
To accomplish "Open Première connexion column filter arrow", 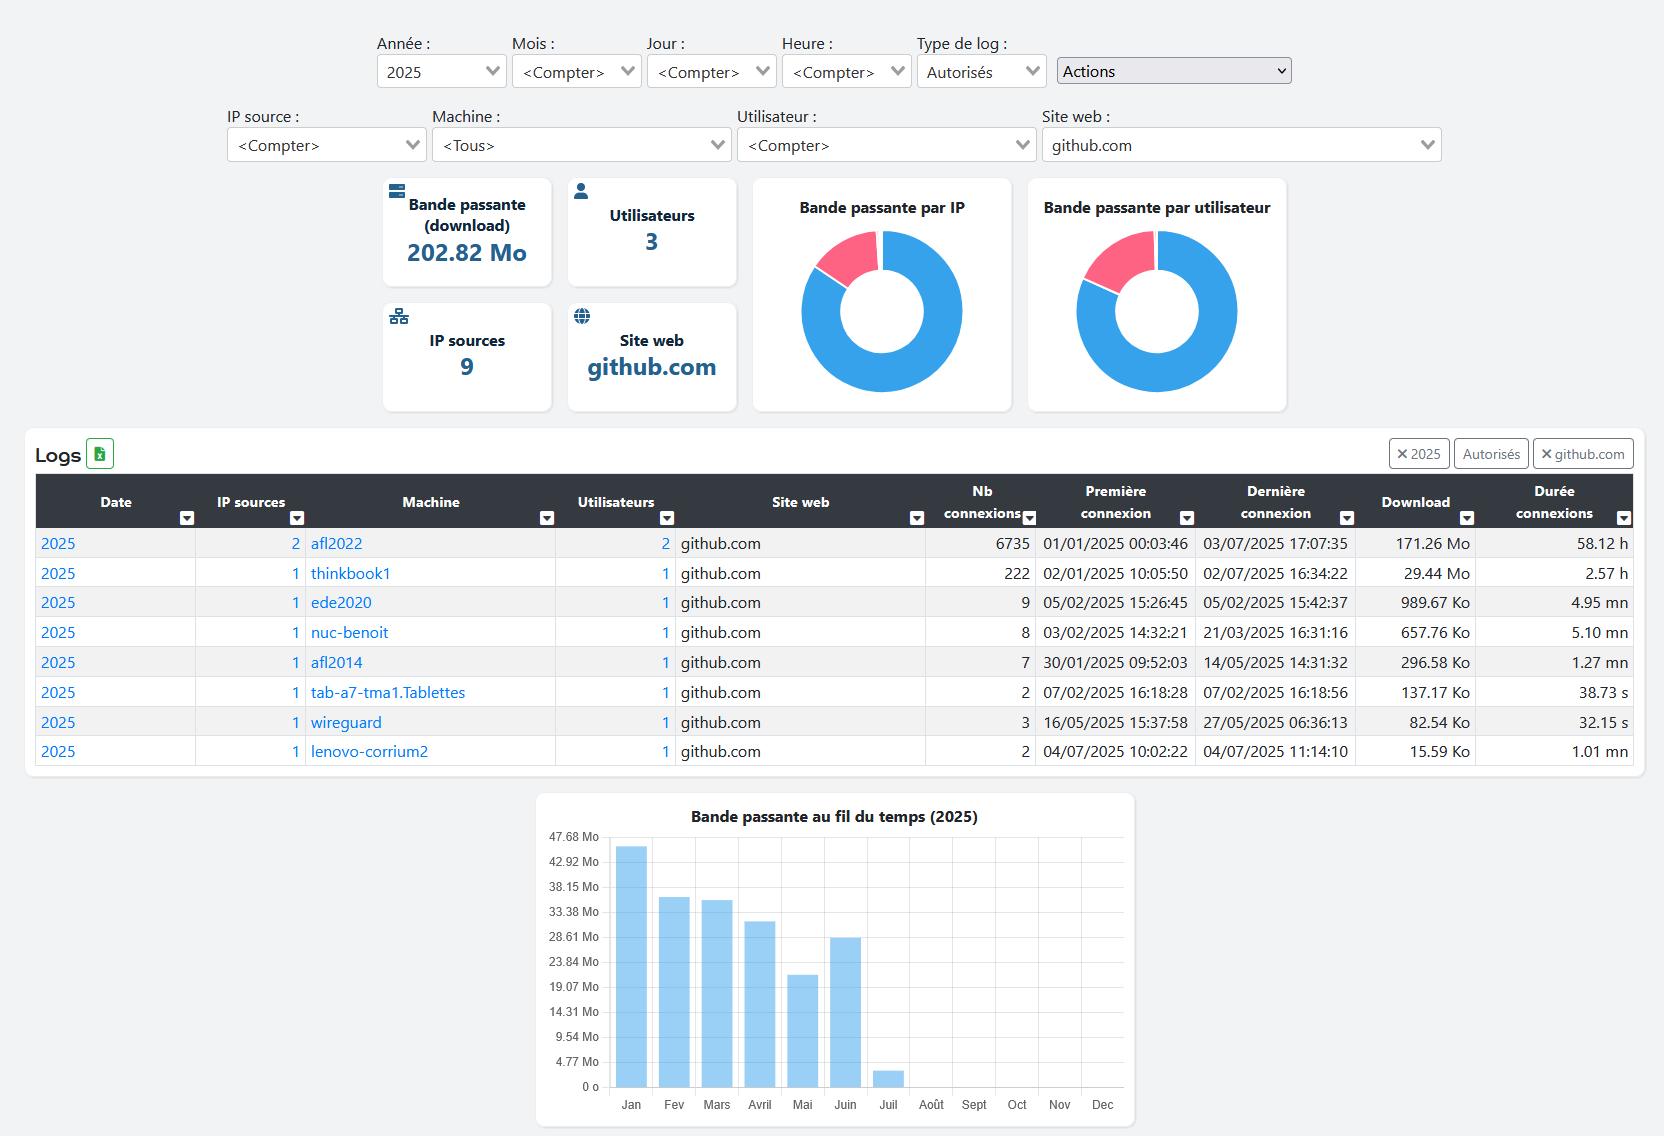I will pyautogui.click(x=1187, y=518).
